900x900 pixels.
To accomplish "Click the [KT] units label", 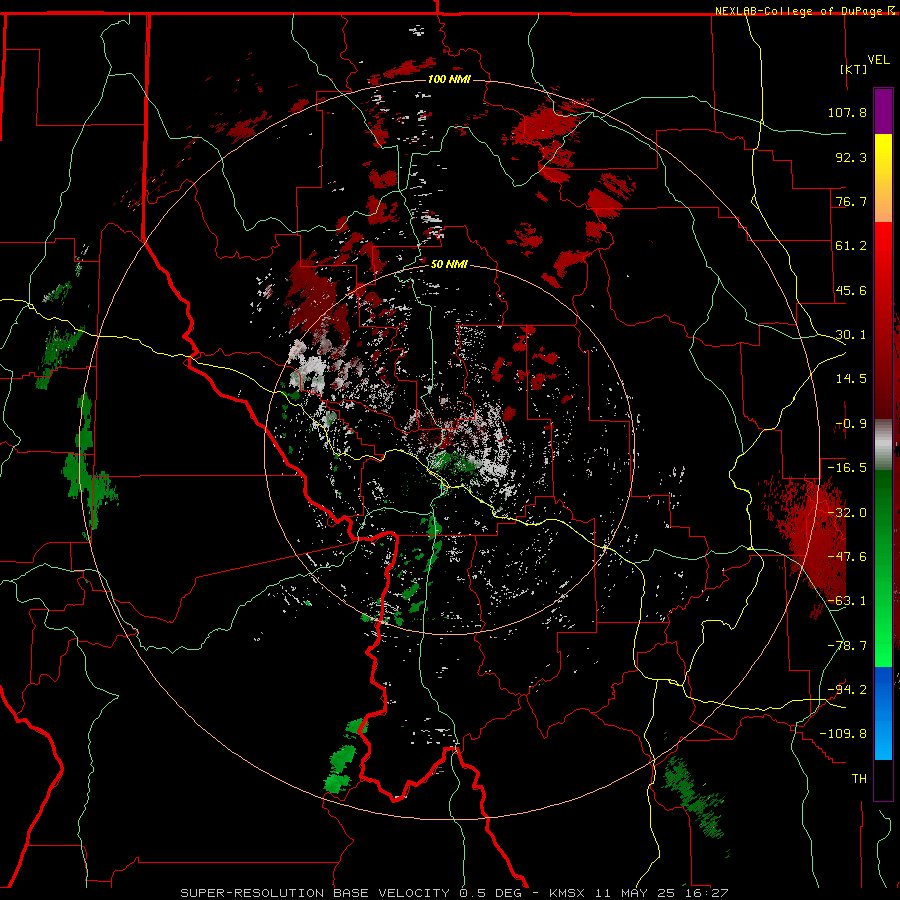I will pos(854,69).
